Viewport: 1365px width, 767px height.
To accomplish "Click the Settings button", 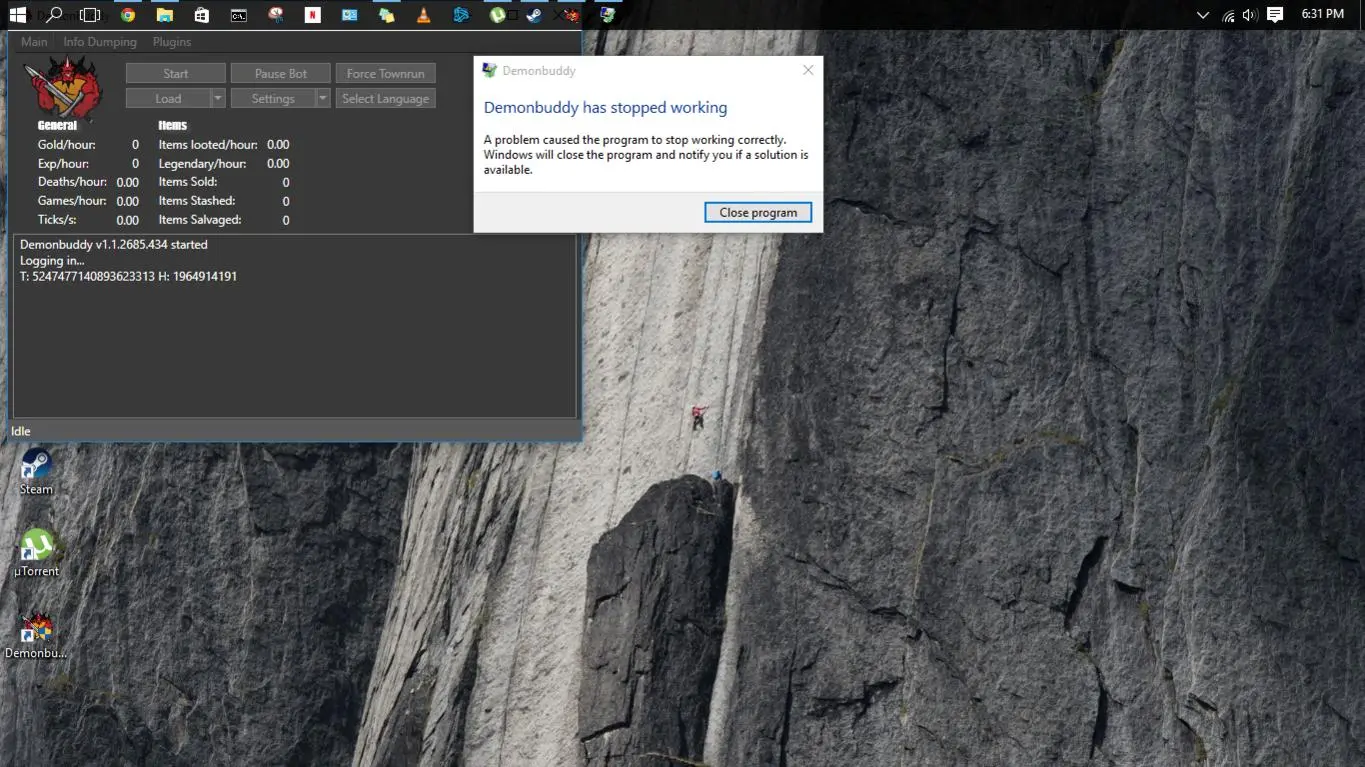I will [273, 99].
